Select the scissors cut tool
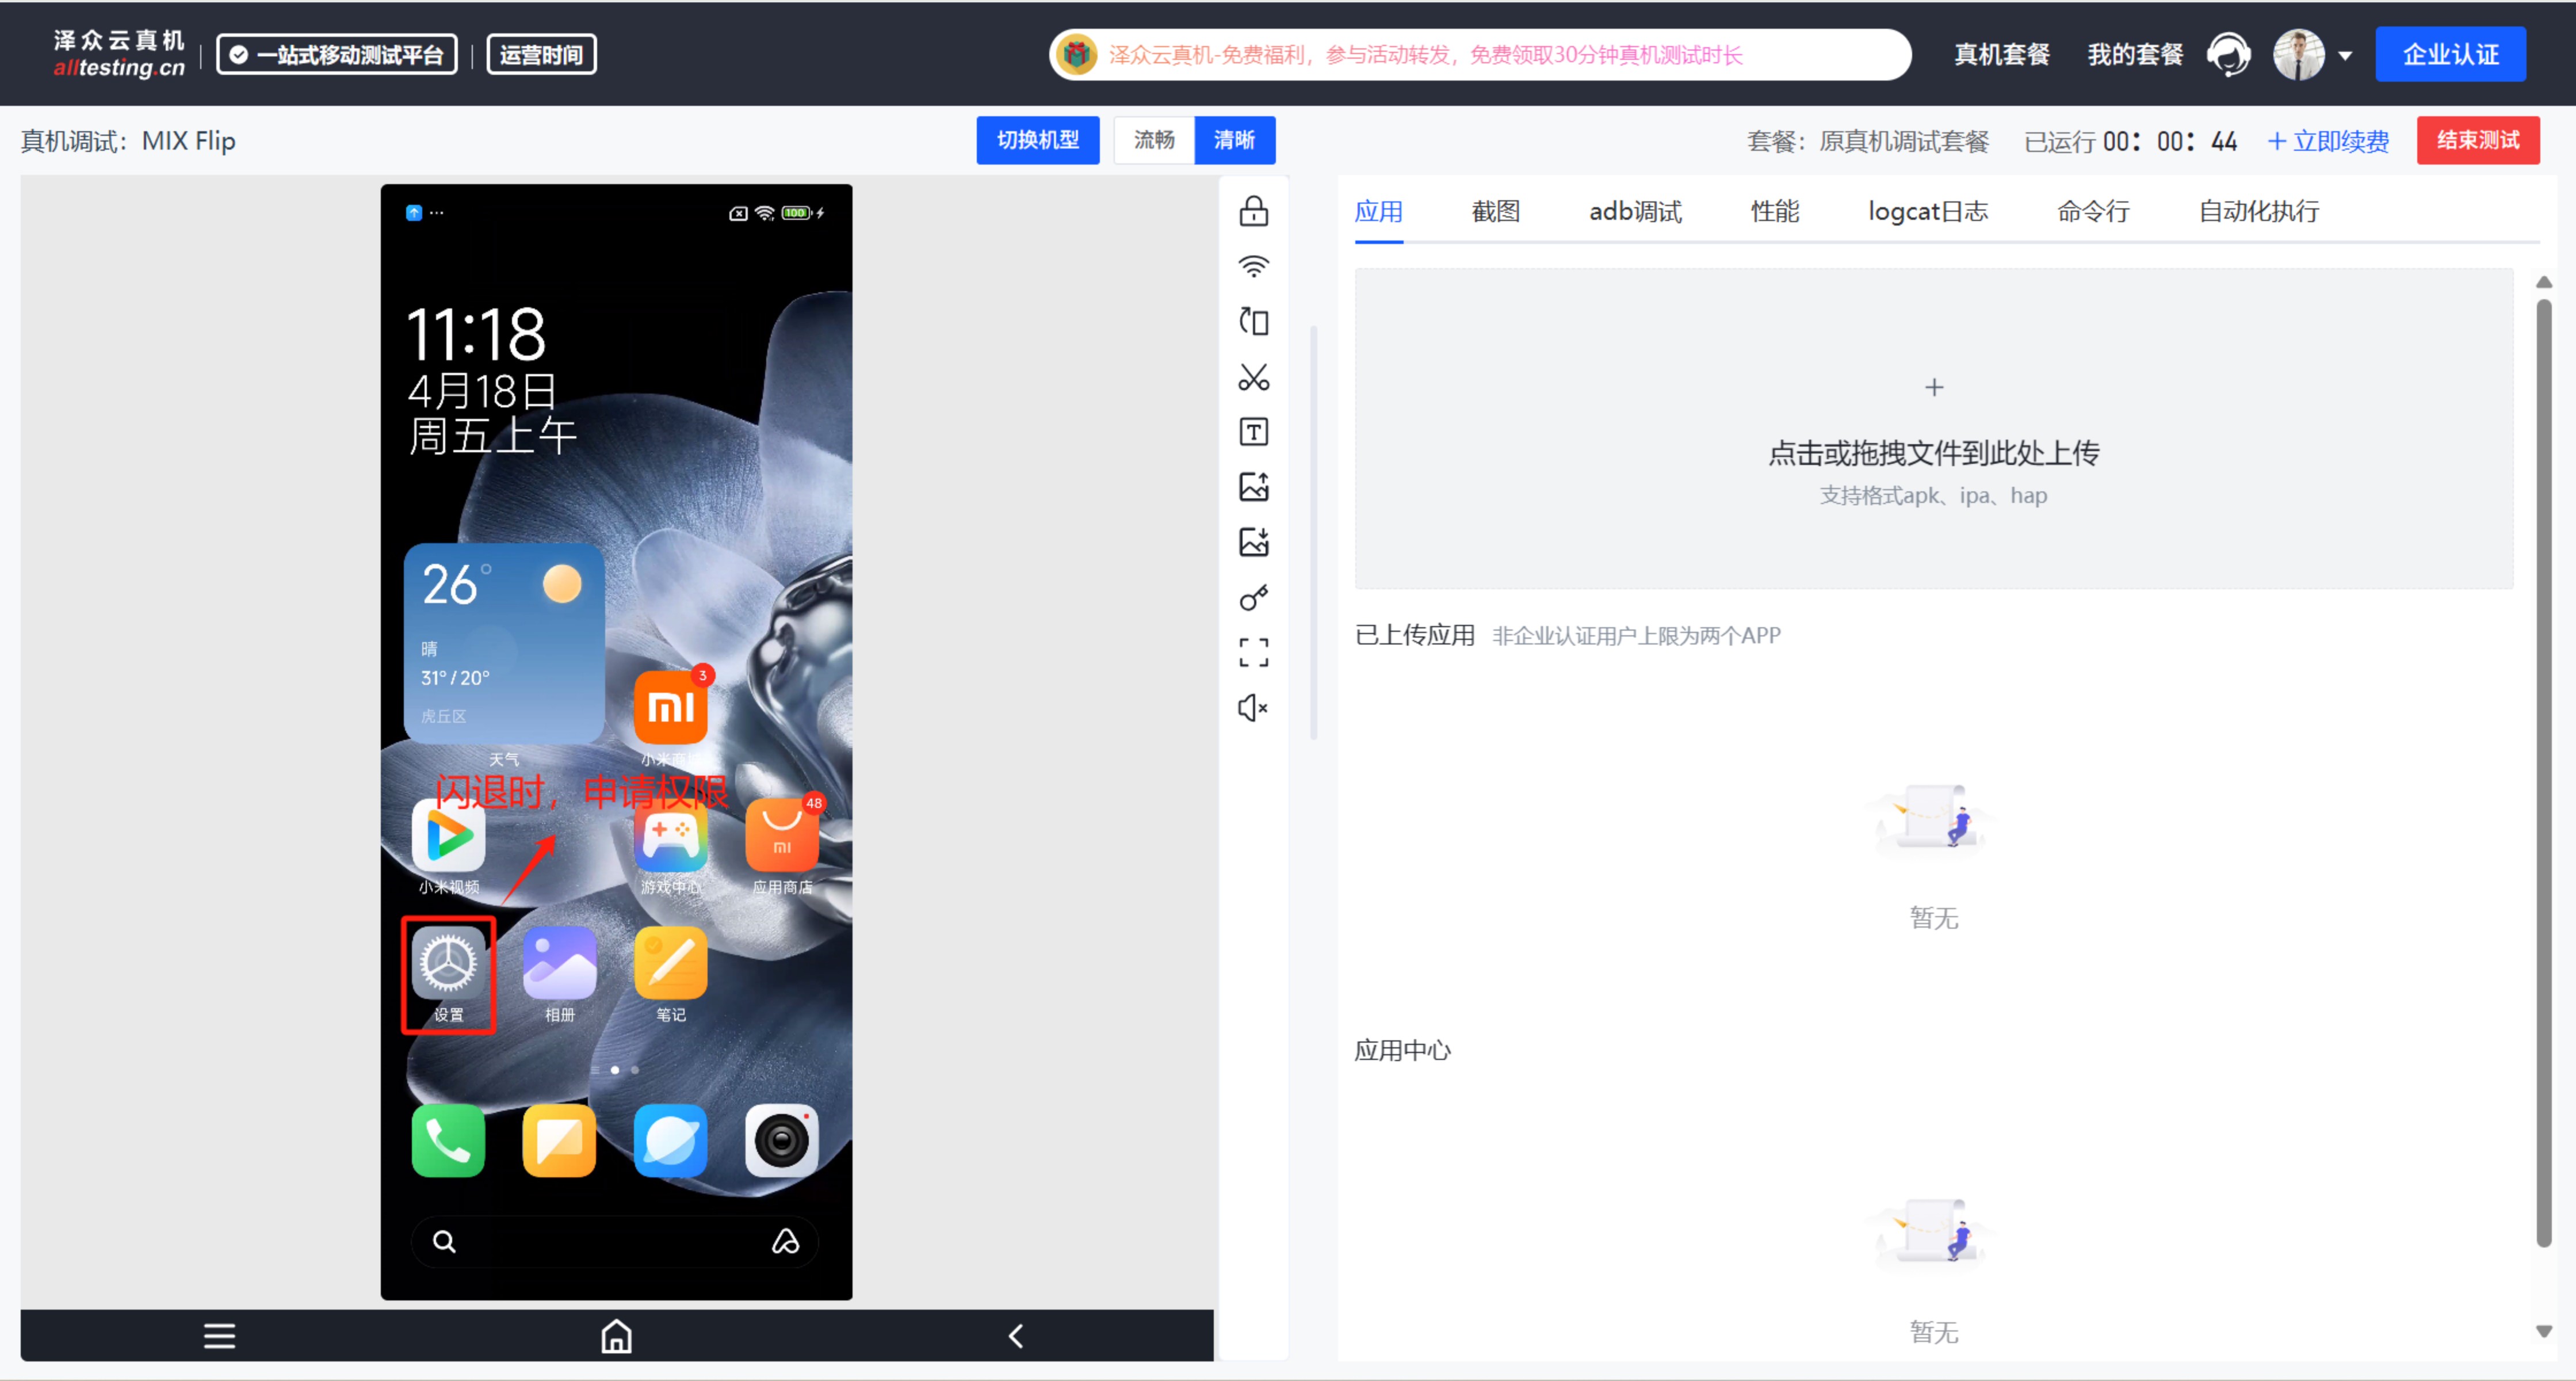The height and width of the screenshot is (1381, 2576). pos(1253,377)
